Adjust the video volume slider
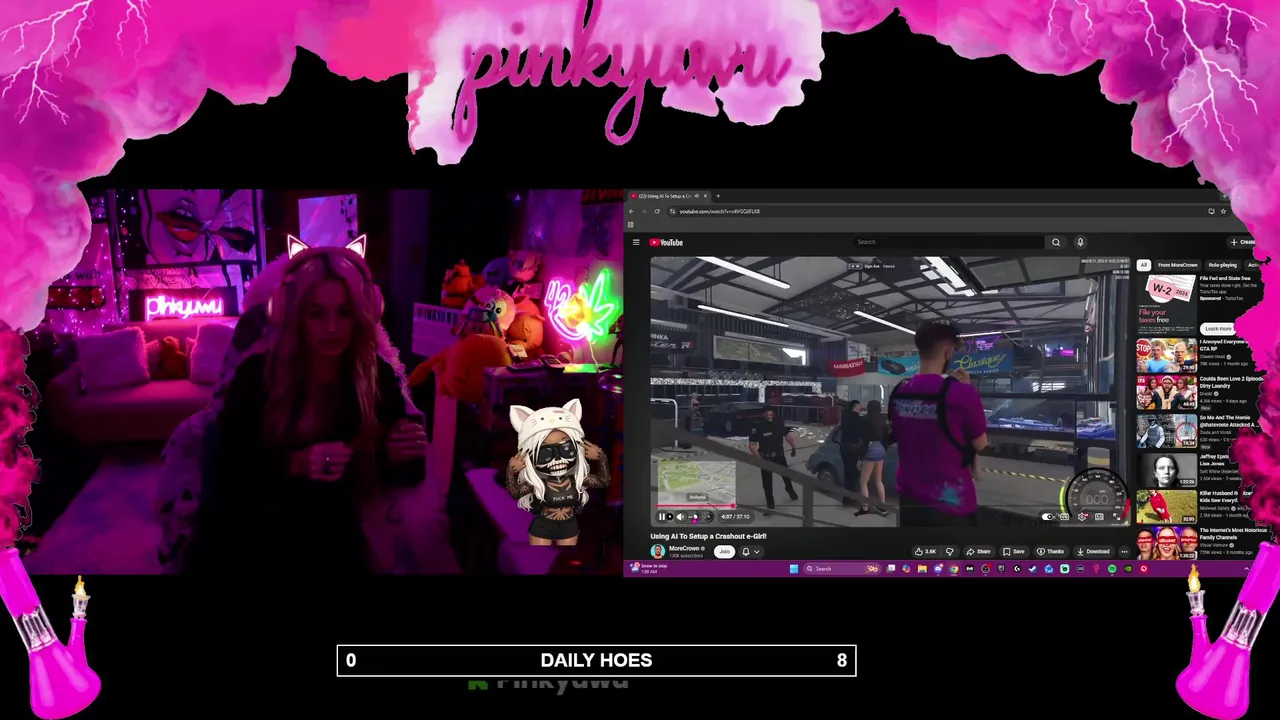 [695, 517]
